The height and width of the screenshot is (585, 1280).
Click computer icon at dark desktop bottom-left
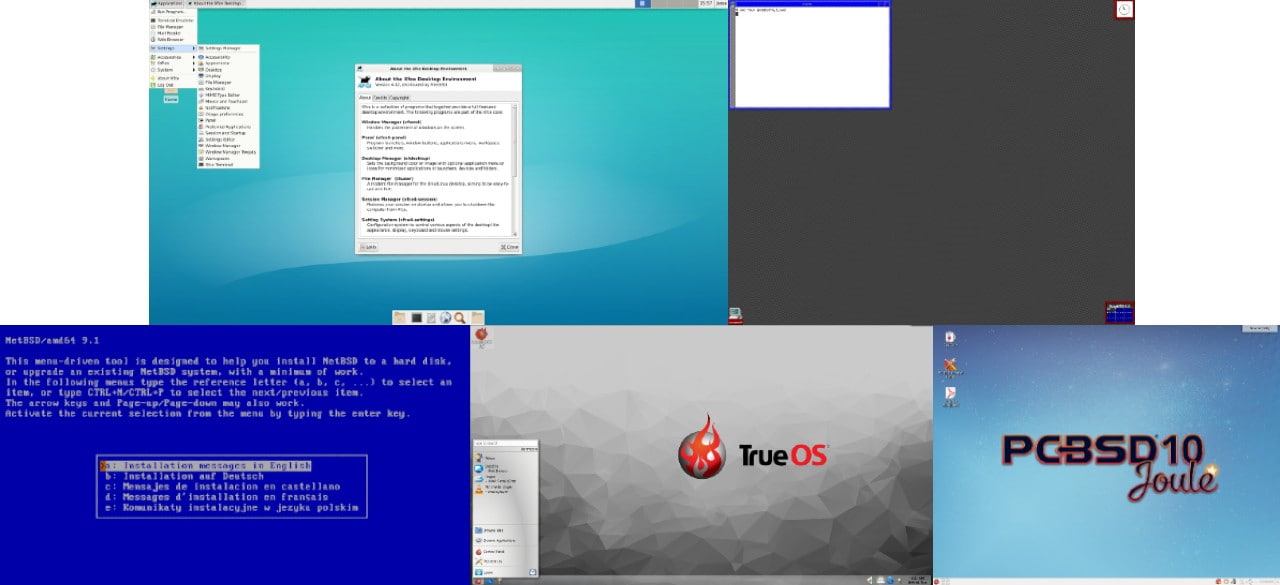(735, 315)
